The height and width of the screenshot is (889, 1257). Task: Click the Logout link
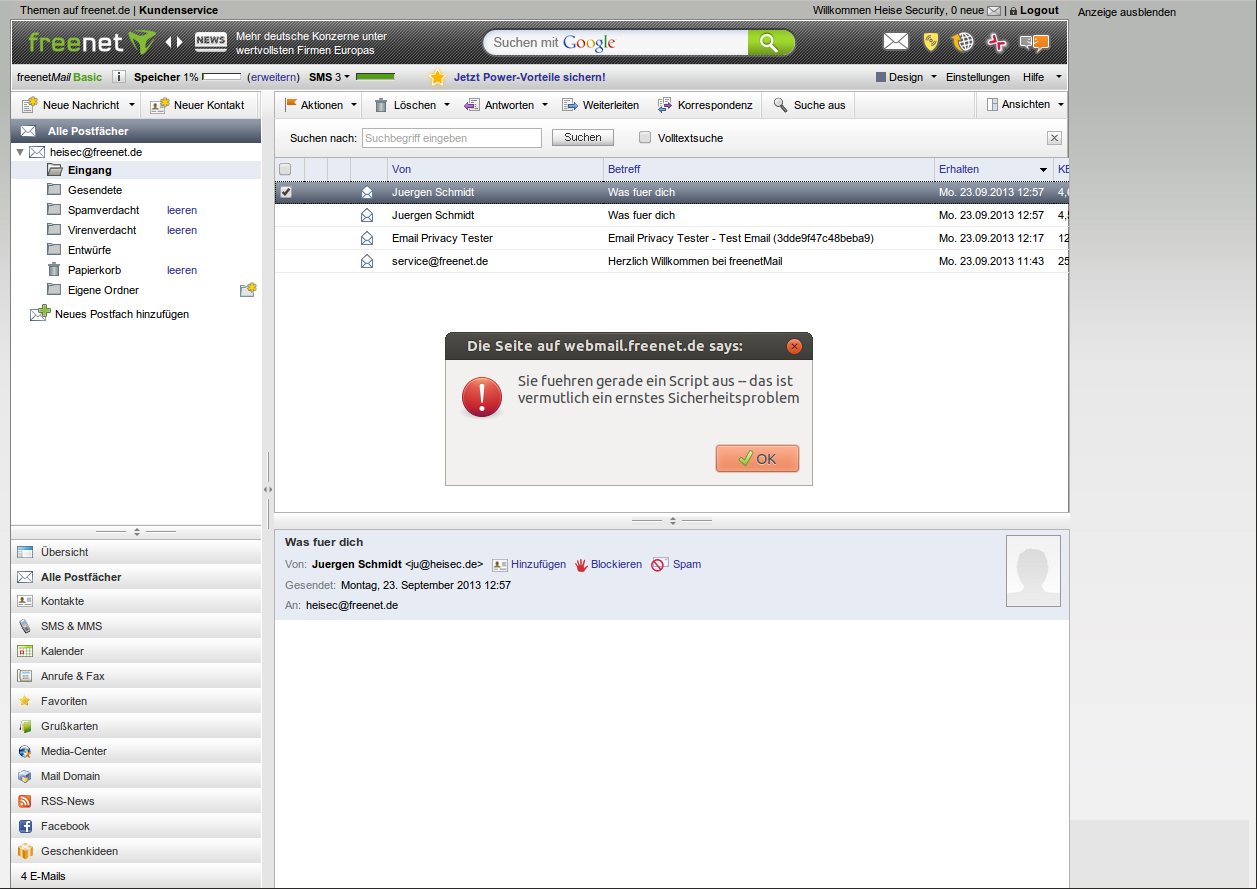tap(1039, 10)
